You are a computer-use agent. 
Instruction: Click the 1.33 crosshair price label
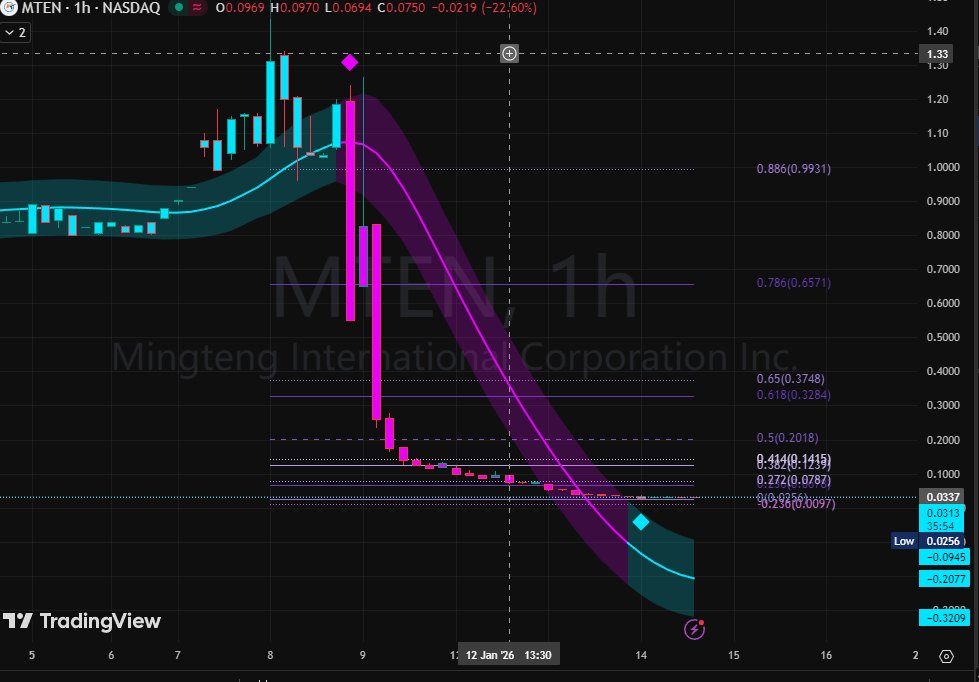pos(937,54)
